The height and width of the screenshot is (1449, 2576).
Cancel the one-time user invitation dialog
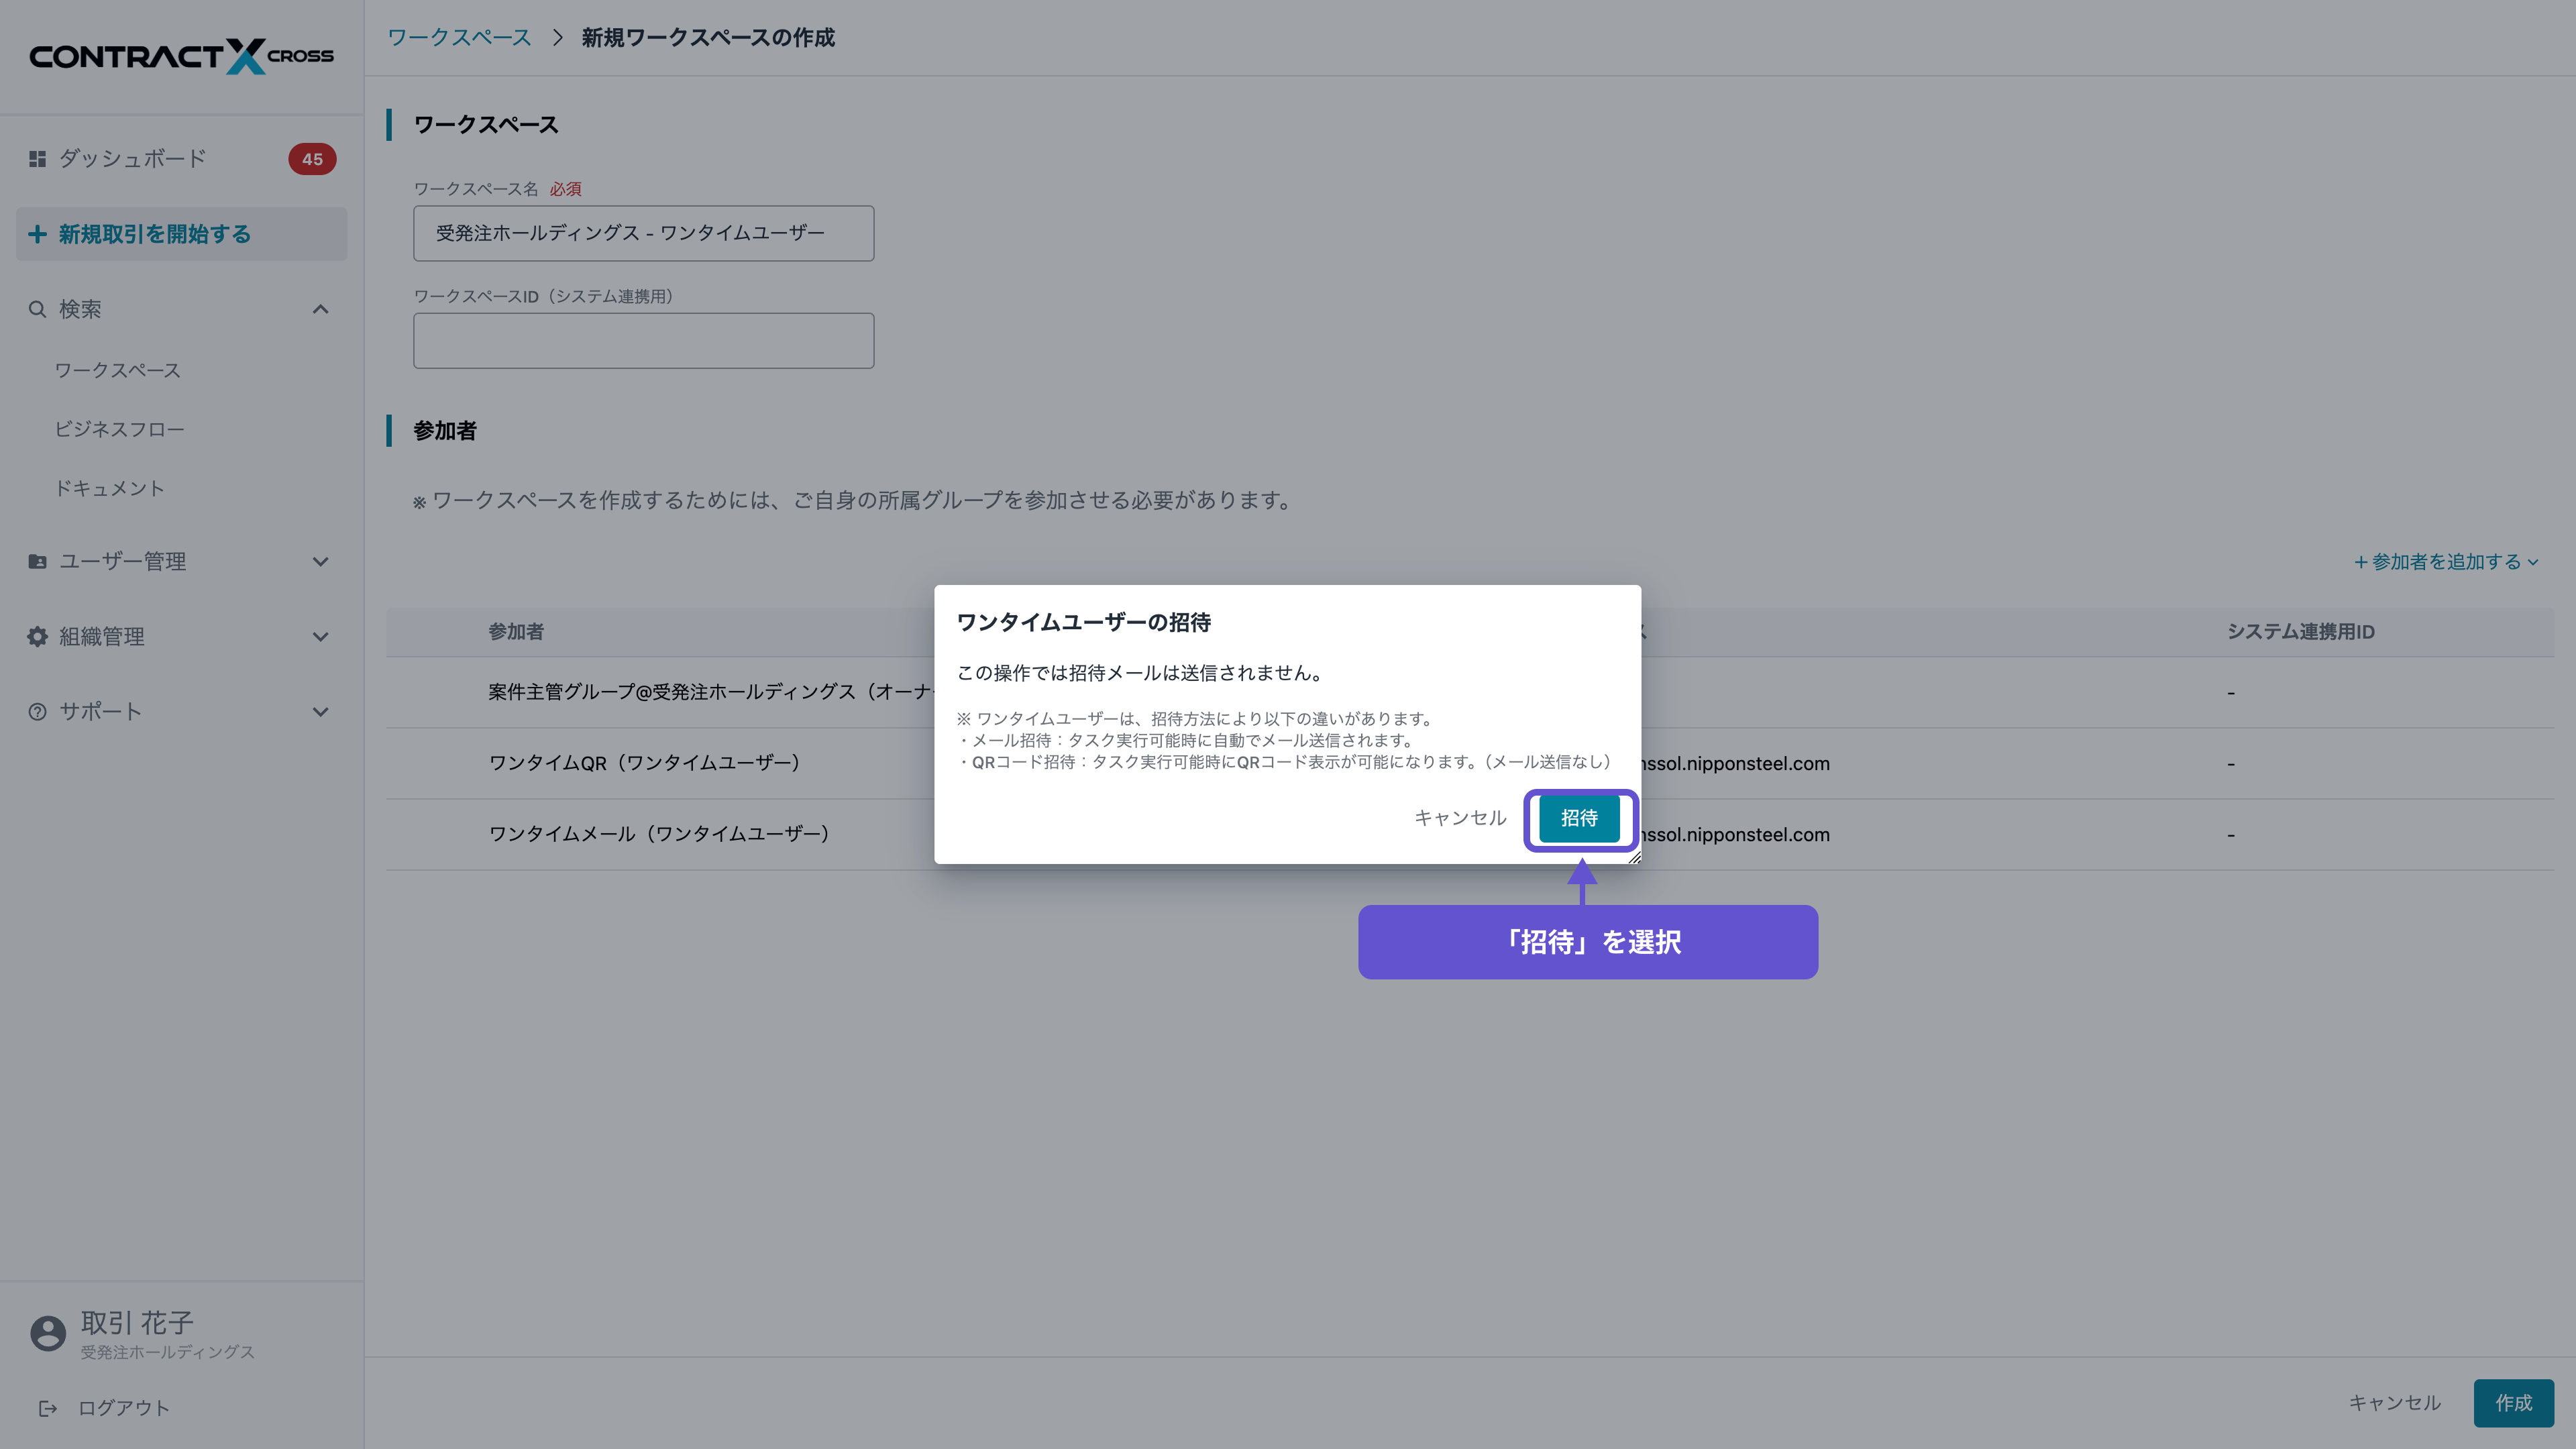tap(1460, 818)
